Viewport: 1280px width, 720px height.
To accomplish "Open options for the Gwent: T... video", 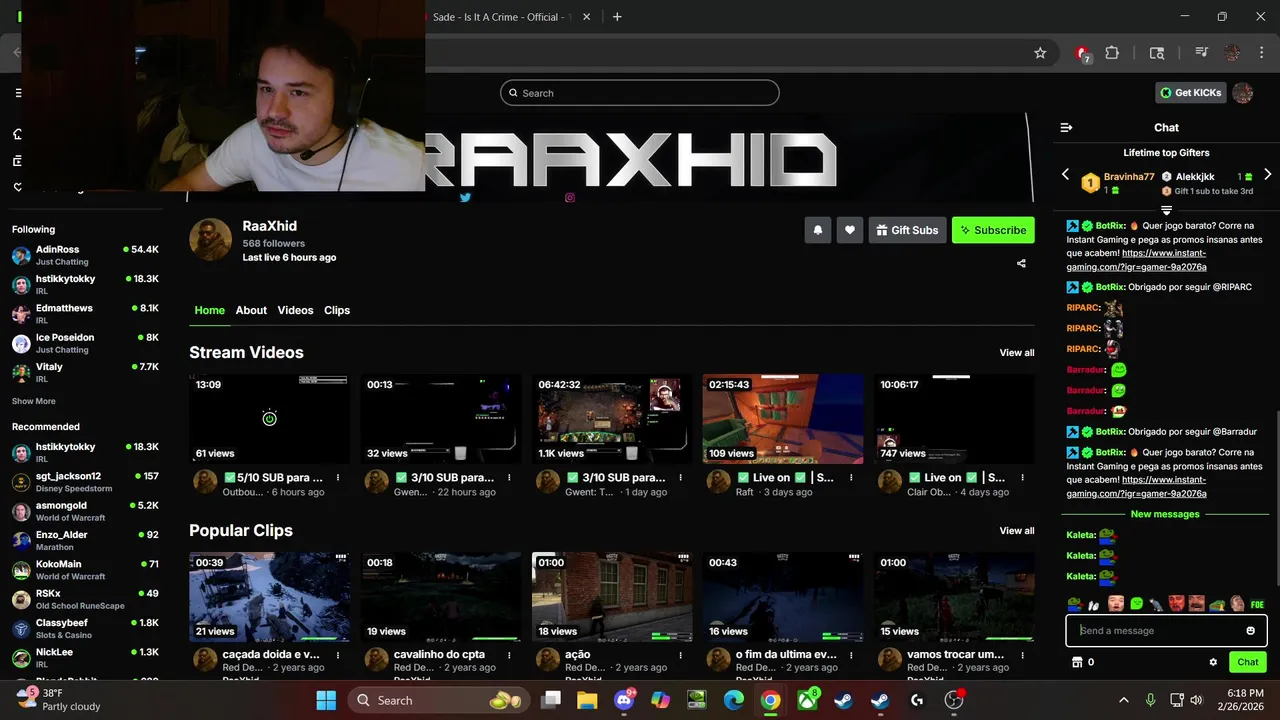I will tap(680, 478).
